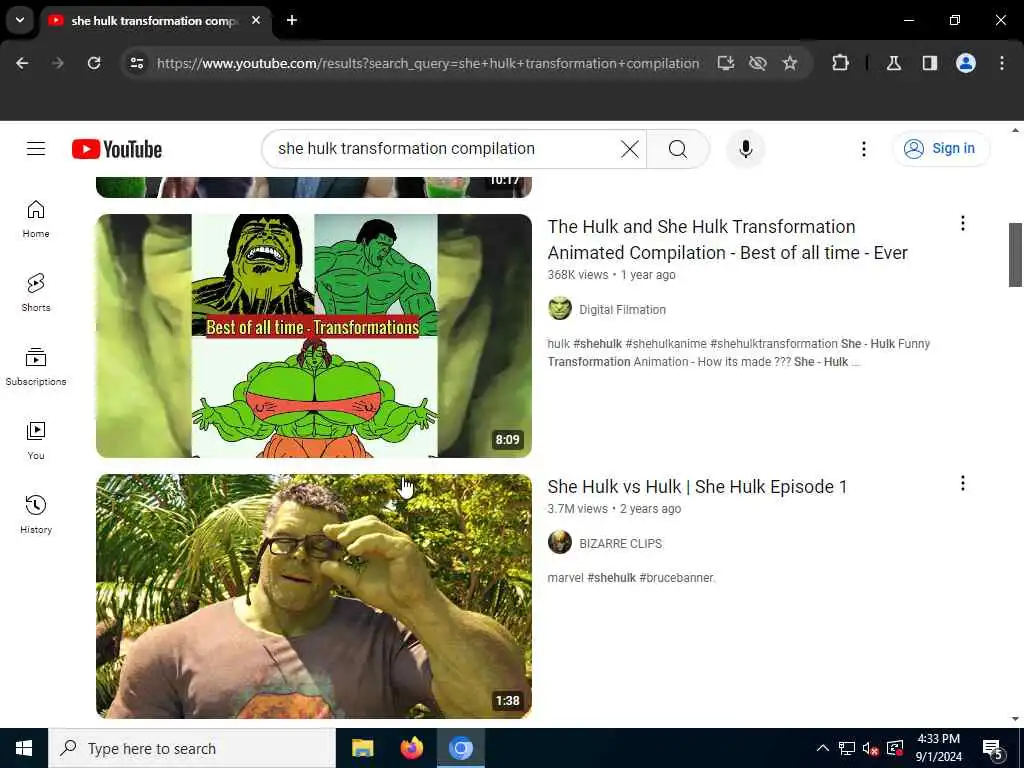Open the YouTube hamburger guide menu
The width and height of the screenshot is (1024, 768).
click(x=36, y=149)
